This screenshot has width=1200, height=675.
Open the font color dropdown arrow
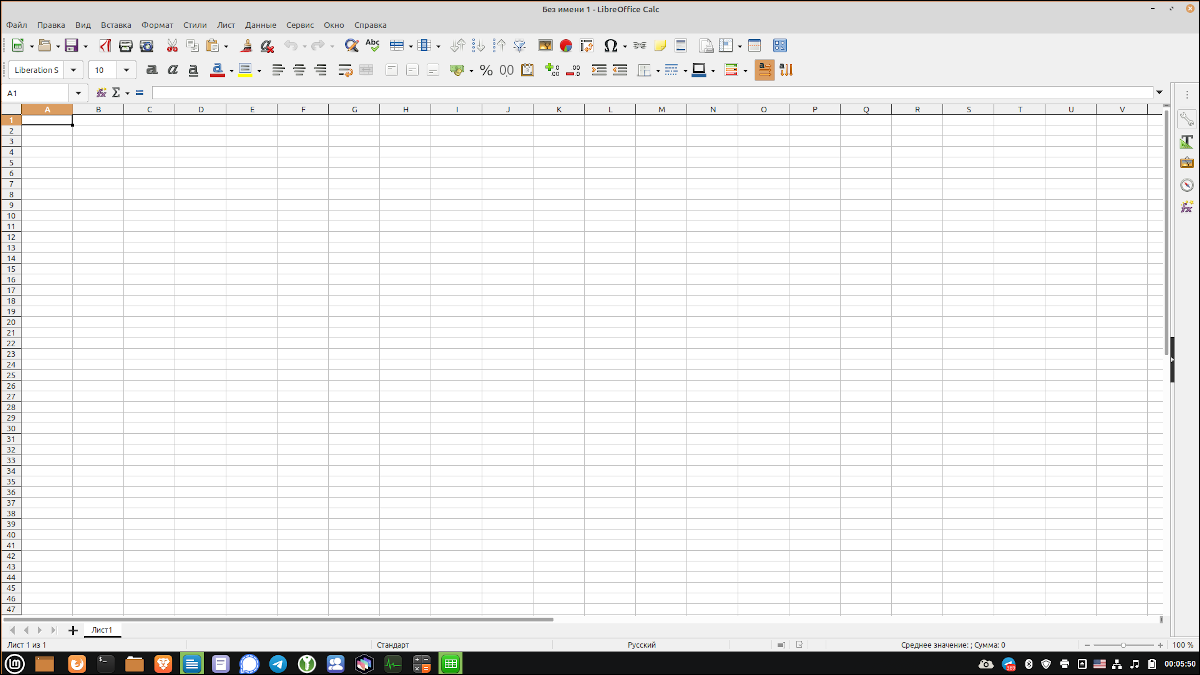(231, 70)
